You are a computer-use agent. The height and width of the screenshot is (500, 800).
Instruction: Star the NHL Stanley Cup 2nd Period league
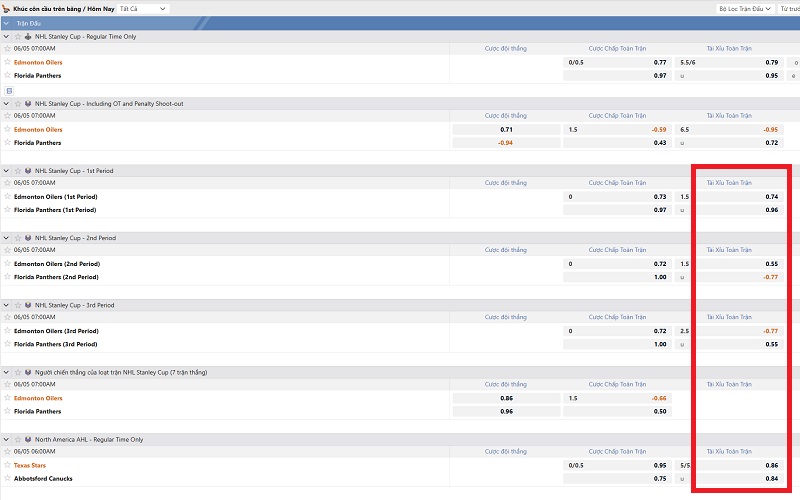[17, 238]
